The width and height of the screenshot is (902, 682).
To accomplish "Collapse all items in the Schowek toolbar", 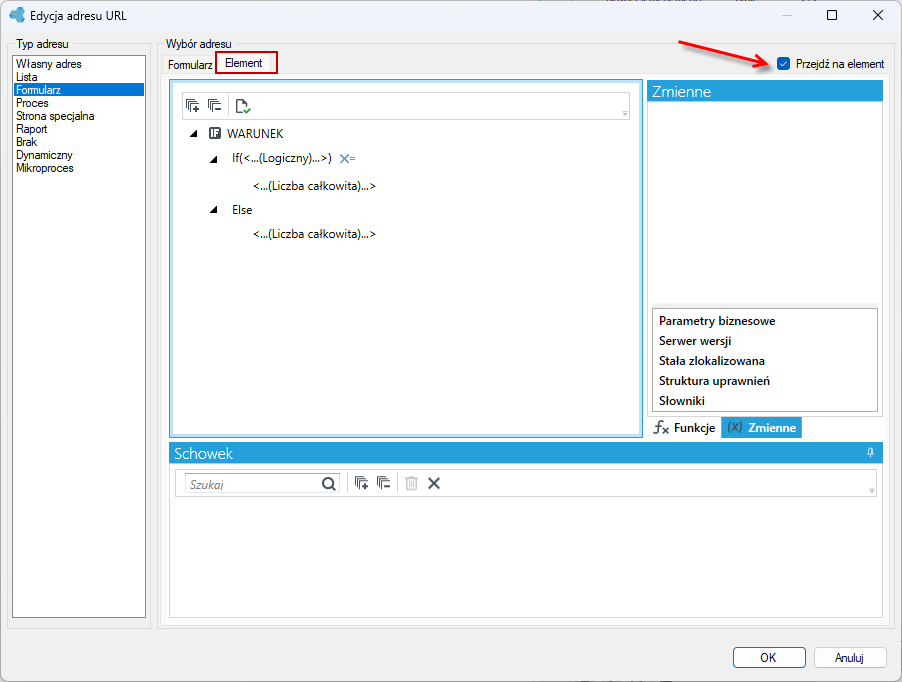I will tap(384, 483).
